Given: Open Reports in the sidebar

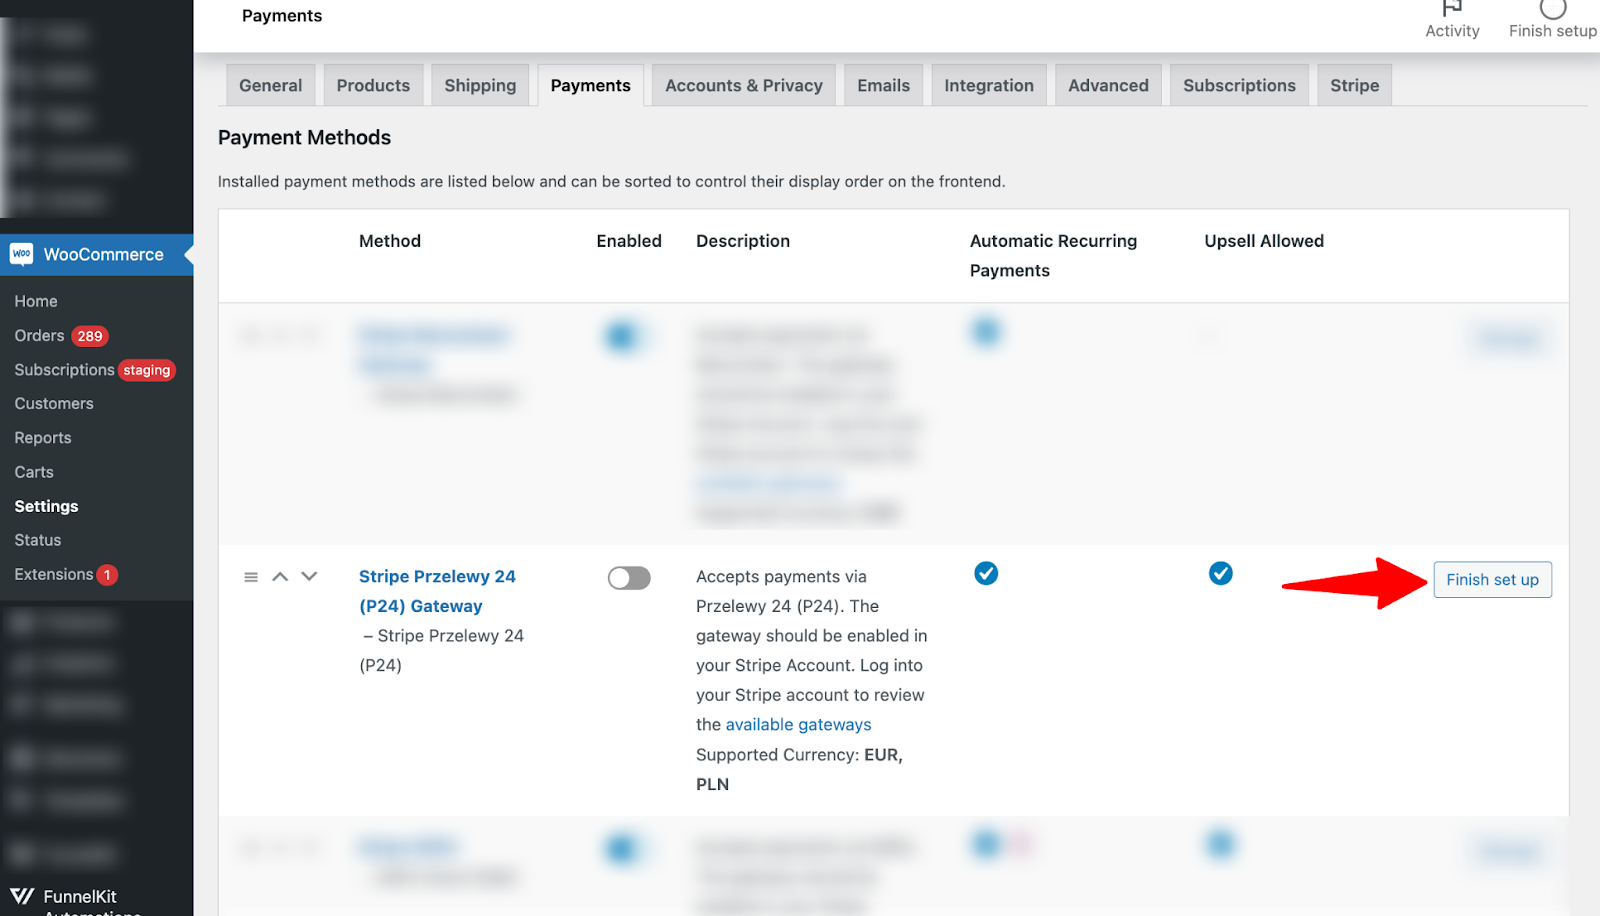Looking at the screenshot, I should point(43,438).
